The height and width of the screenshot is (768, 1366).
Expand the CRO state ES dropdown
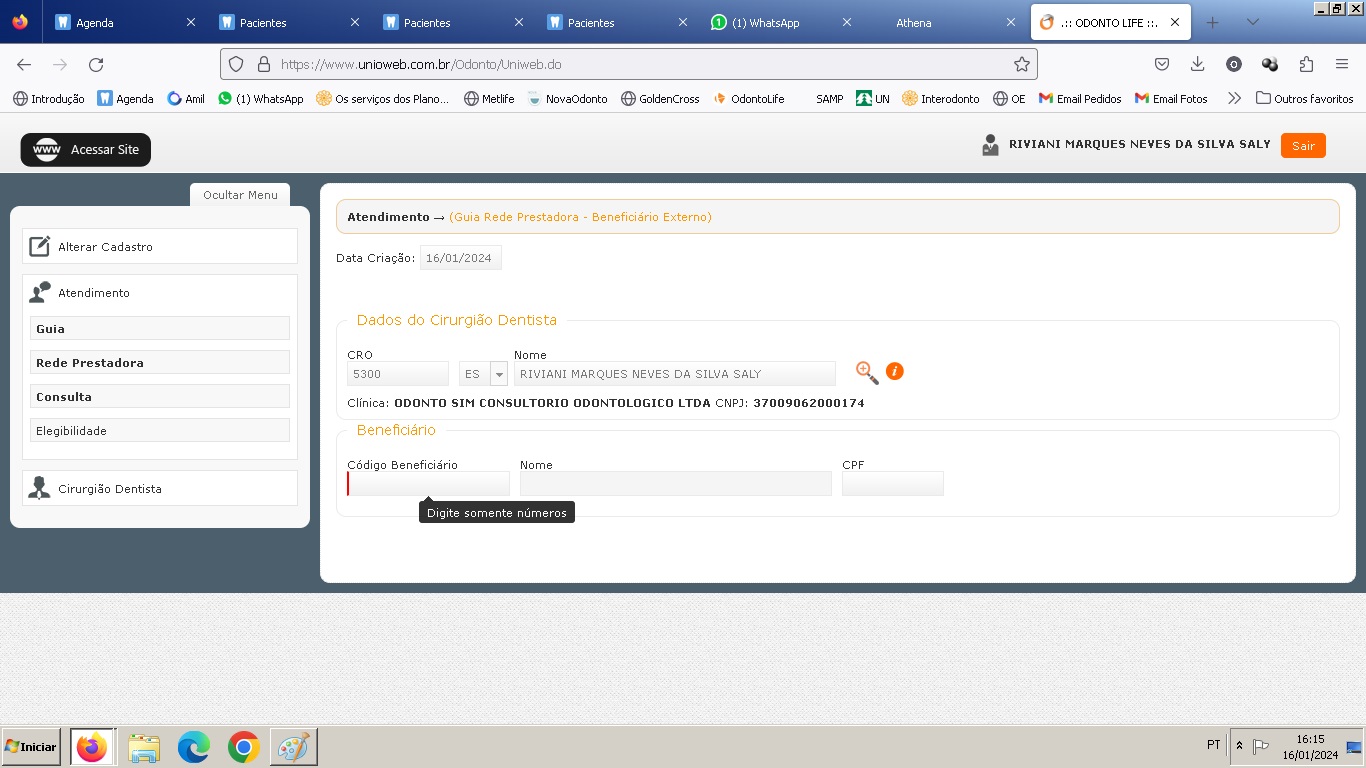(x=499, y=374)
